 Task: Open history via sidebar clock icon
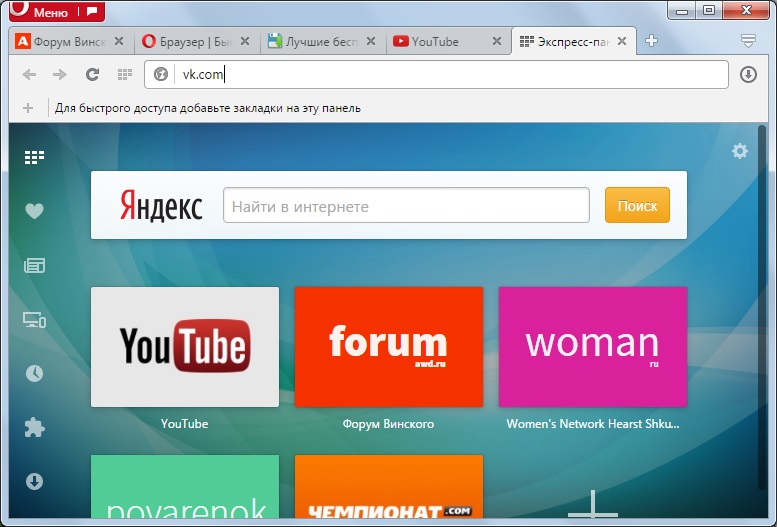(x=34, y=373)
